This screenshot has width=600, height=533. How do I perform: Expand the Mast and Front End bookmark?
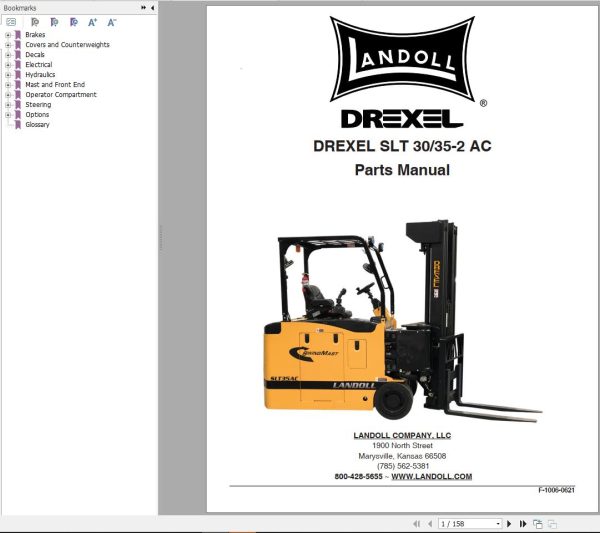(x=8, y=85)
